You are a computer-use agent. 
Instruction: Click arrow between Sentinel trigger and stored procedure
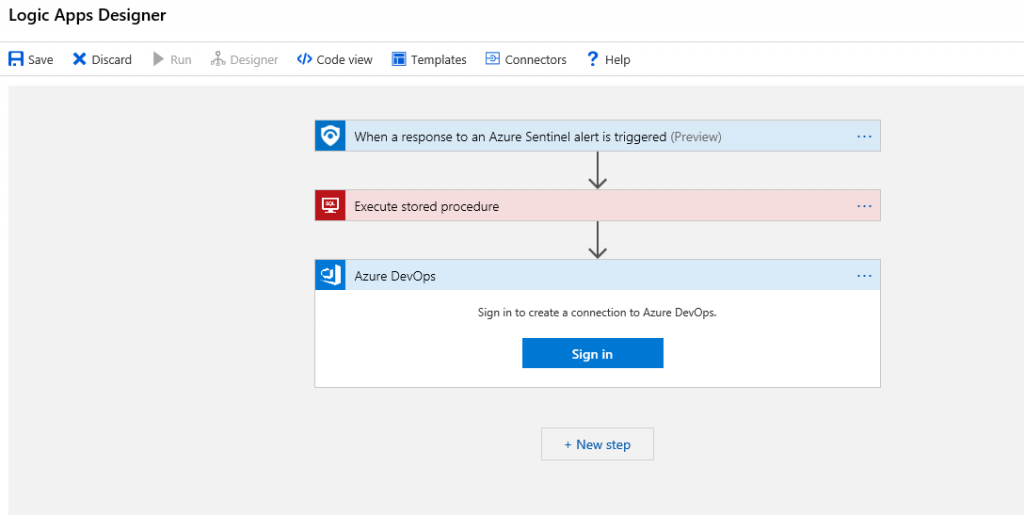(x=598, y=170)
